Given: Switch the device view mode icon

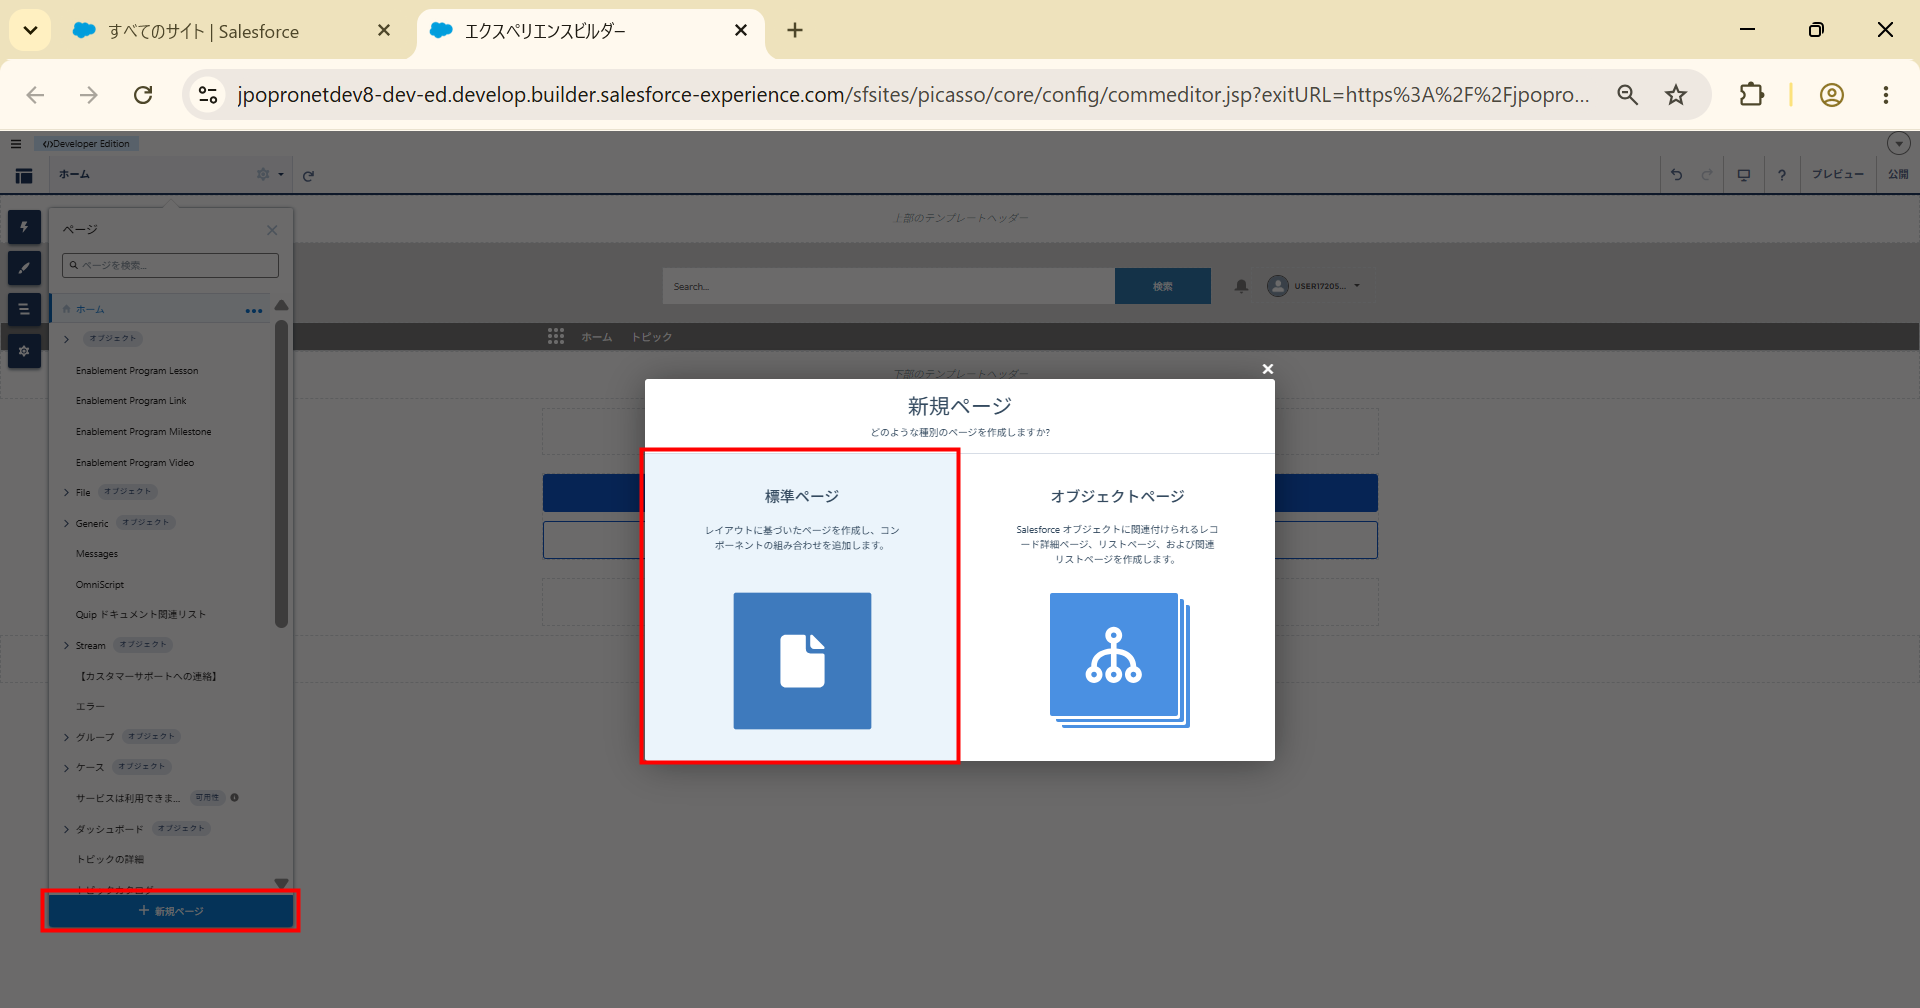Looking at the screenshot, I should click(x=1744, y=175).
